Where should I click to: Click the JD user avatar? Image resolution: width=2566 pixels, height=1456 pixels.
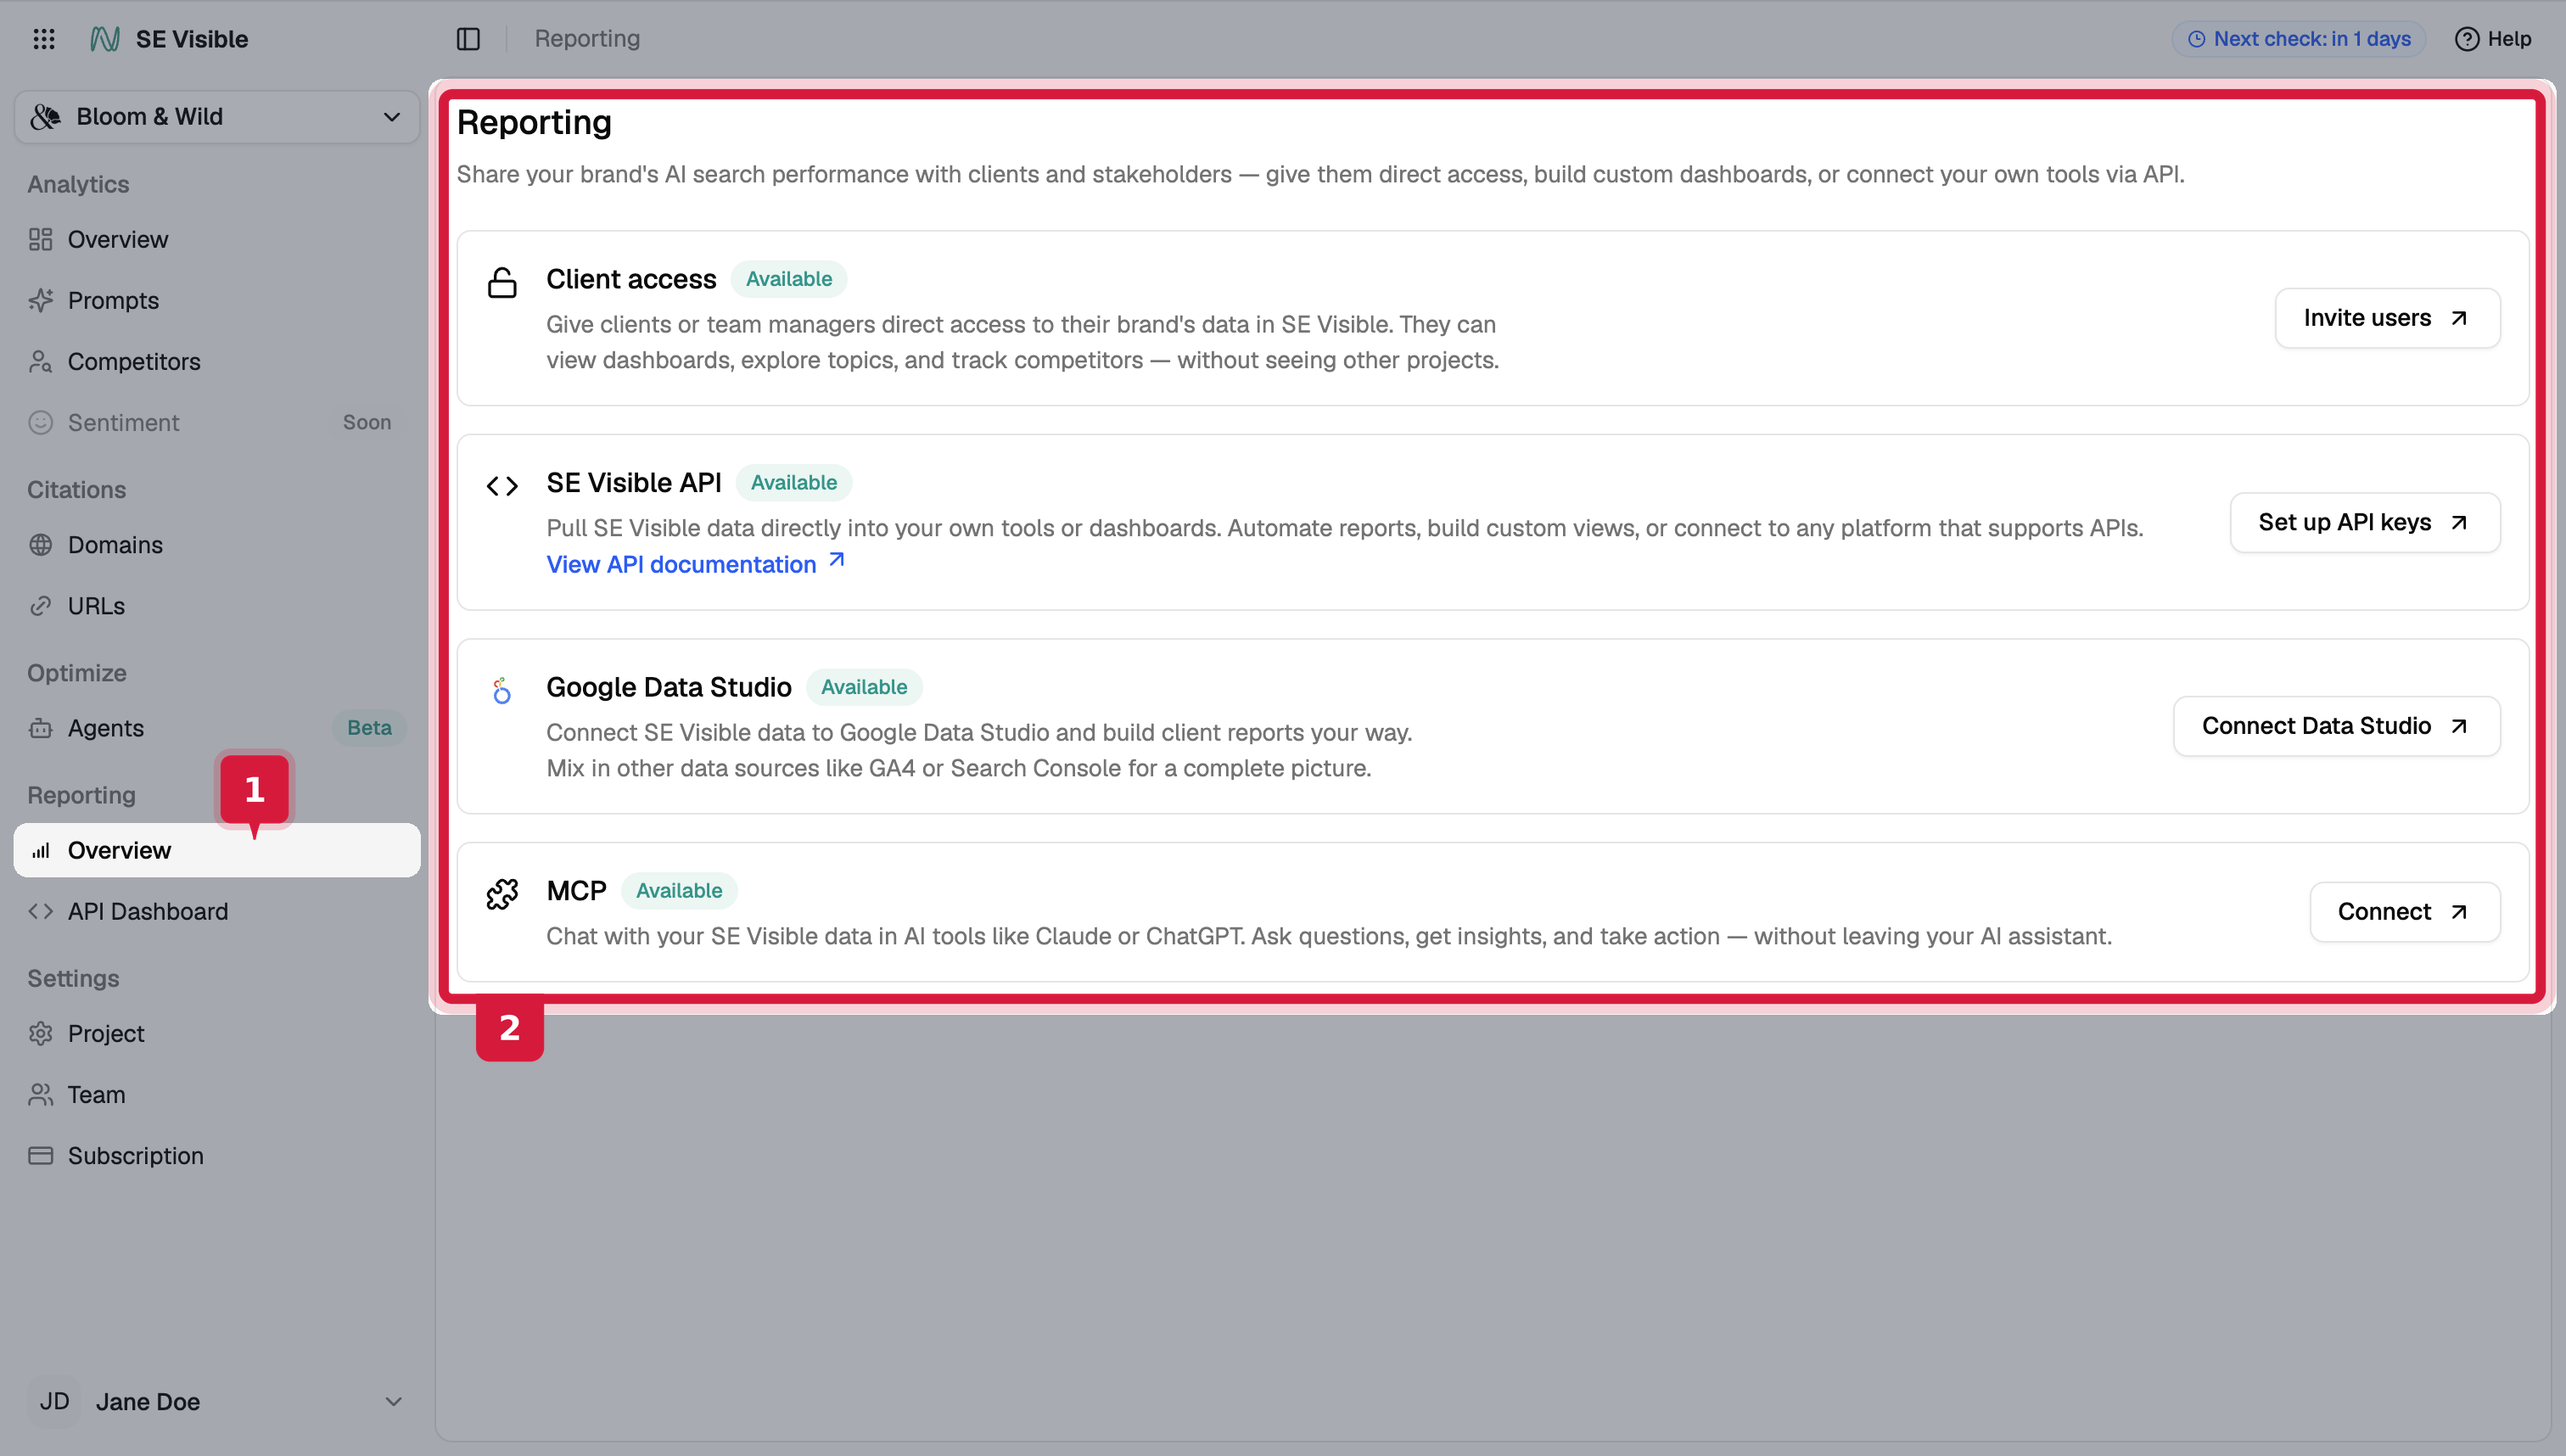(54, 1401)
